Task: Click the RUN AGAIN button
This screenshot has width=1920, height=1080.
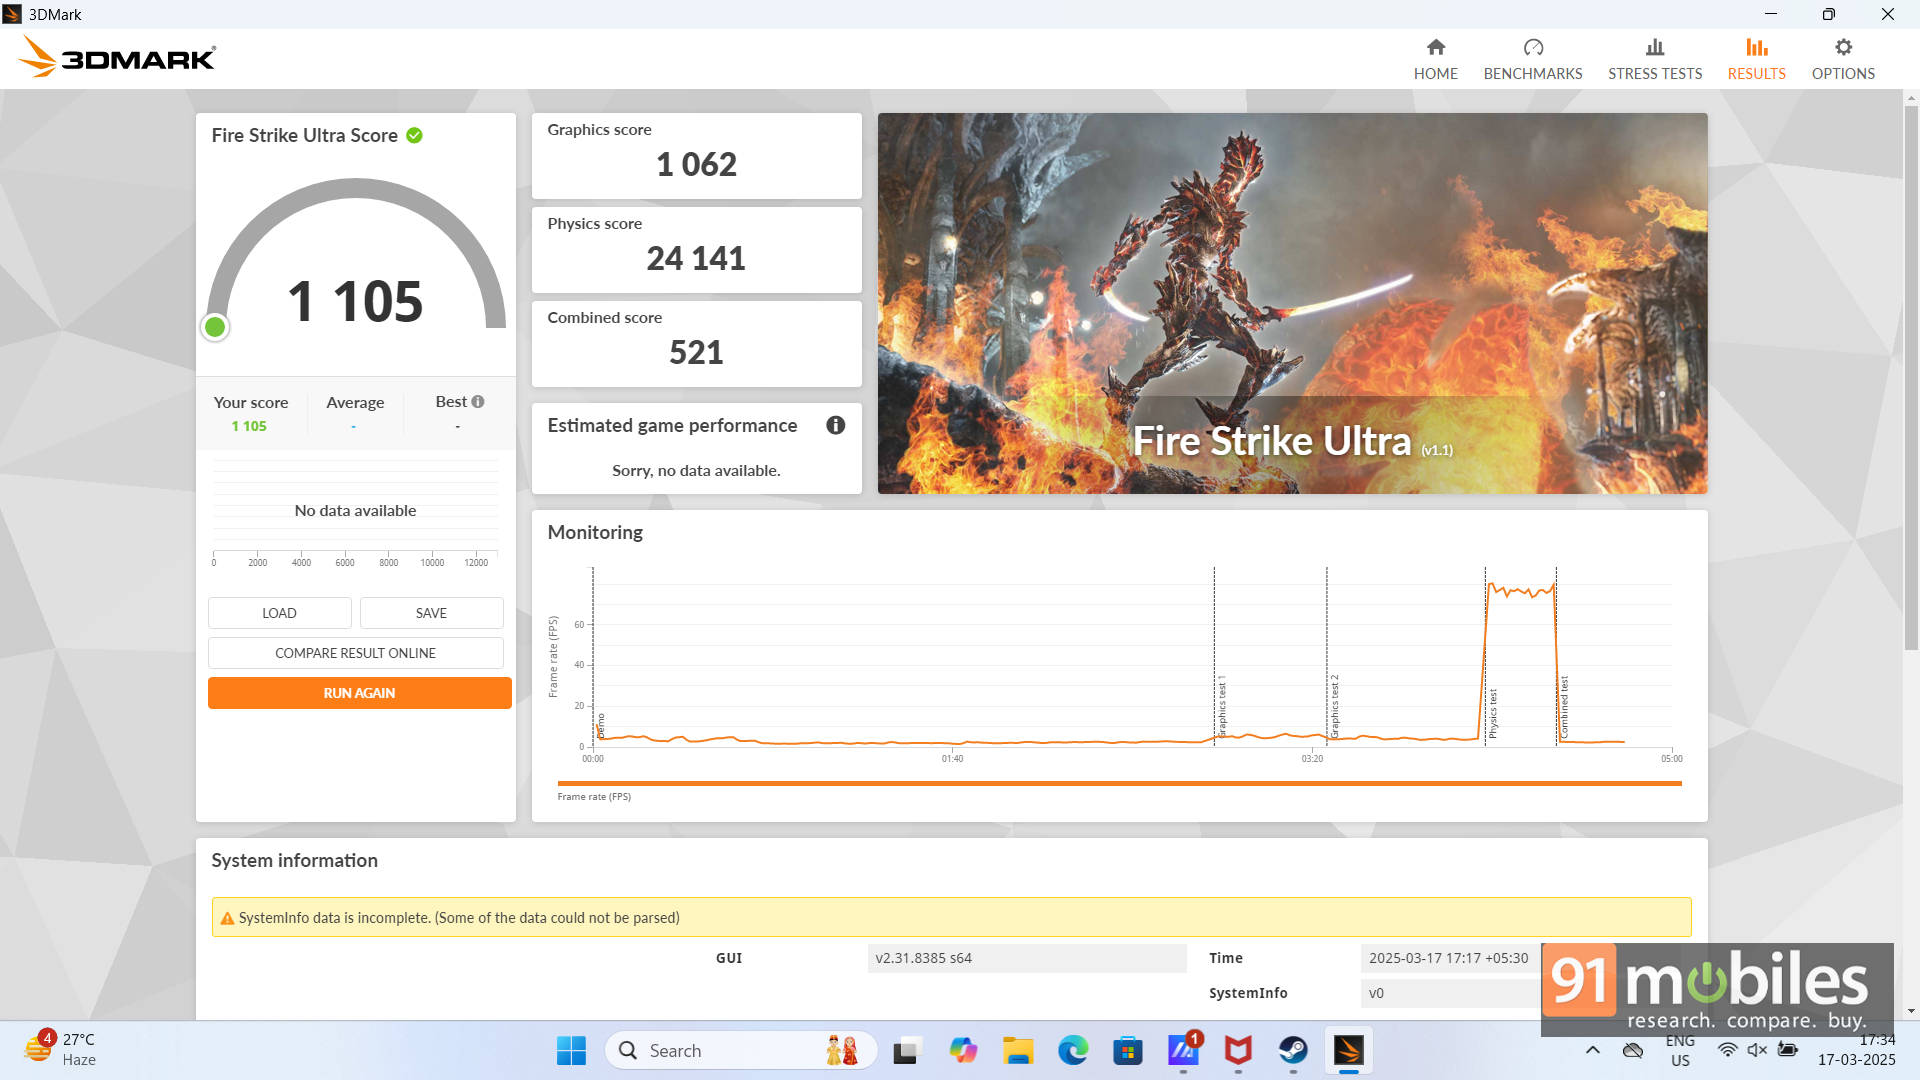Action: 359,693
